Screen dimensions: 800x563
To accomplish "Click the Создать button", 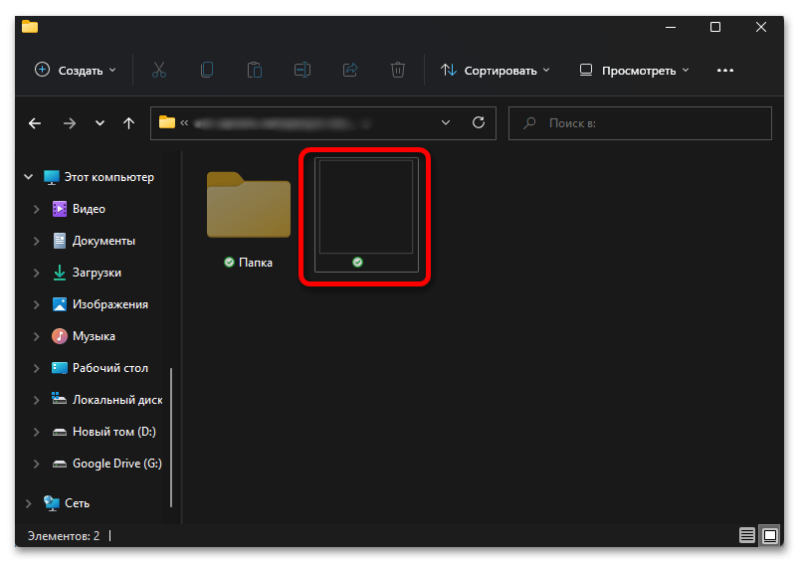I will (76, 70).
